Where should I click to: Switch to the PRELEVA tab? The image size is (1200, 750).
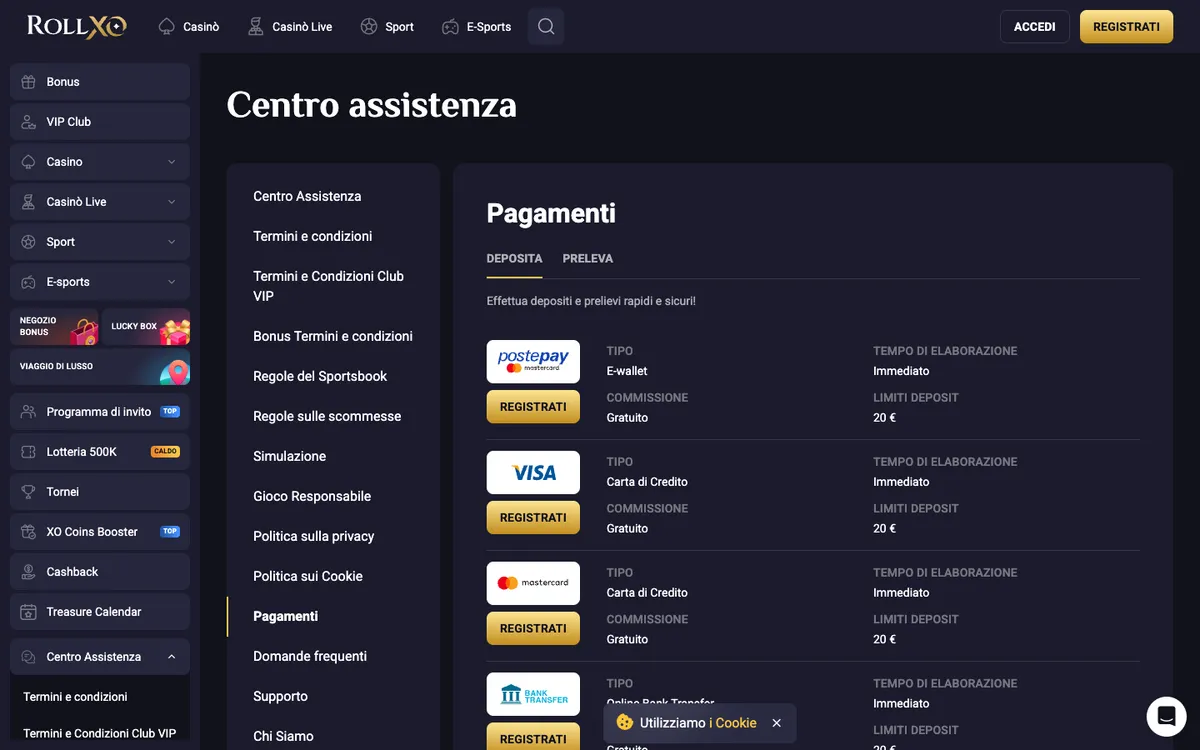(x=588, y=258)
